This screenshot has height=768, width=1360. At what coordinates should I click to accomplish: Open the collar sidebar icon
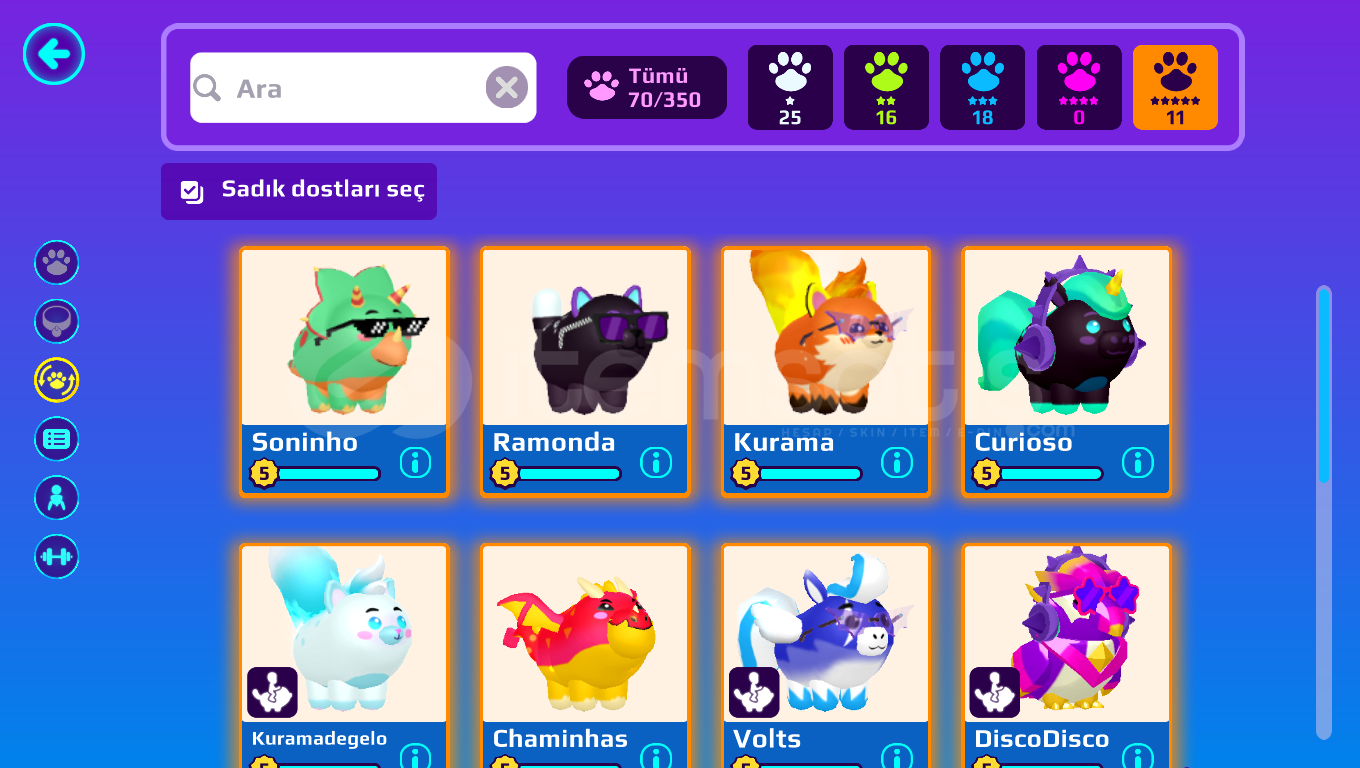[57, 322]
